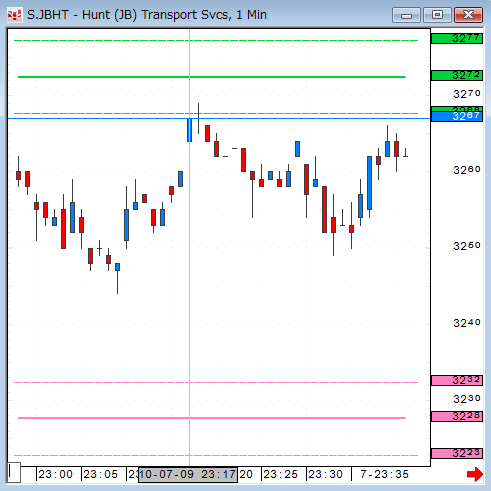The width and height of the screenshot is (491, 491).
Task: Click the green 3272 price label
Action: tap(457, 75)
